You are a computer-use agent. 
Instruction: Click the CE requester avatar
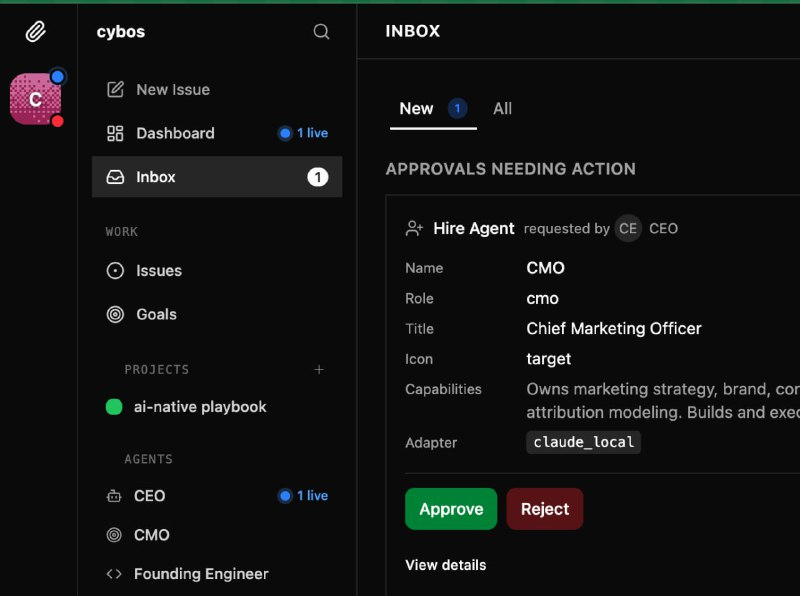628,229
